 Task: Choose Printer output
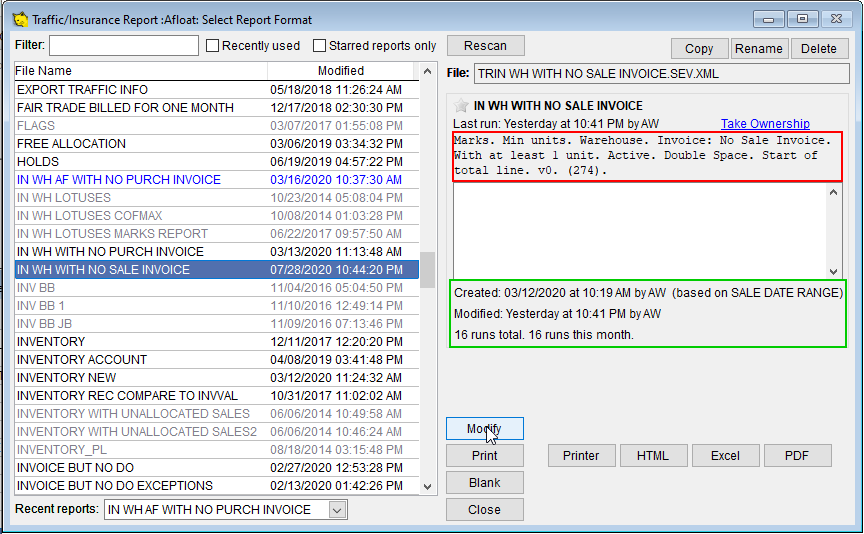(581, 456)
